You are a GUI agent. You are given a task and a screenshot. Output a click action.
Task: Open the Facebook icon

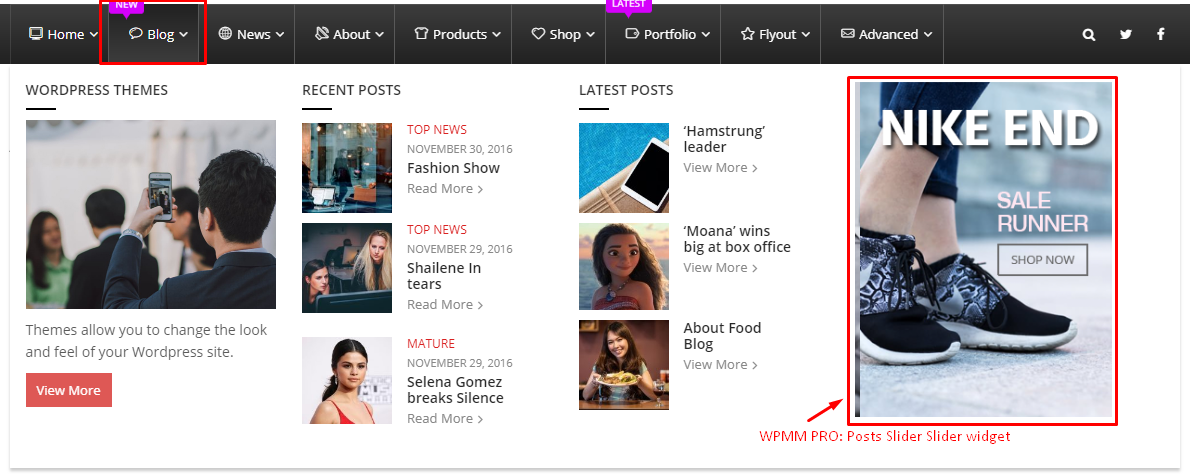(x=1160, y=34)
